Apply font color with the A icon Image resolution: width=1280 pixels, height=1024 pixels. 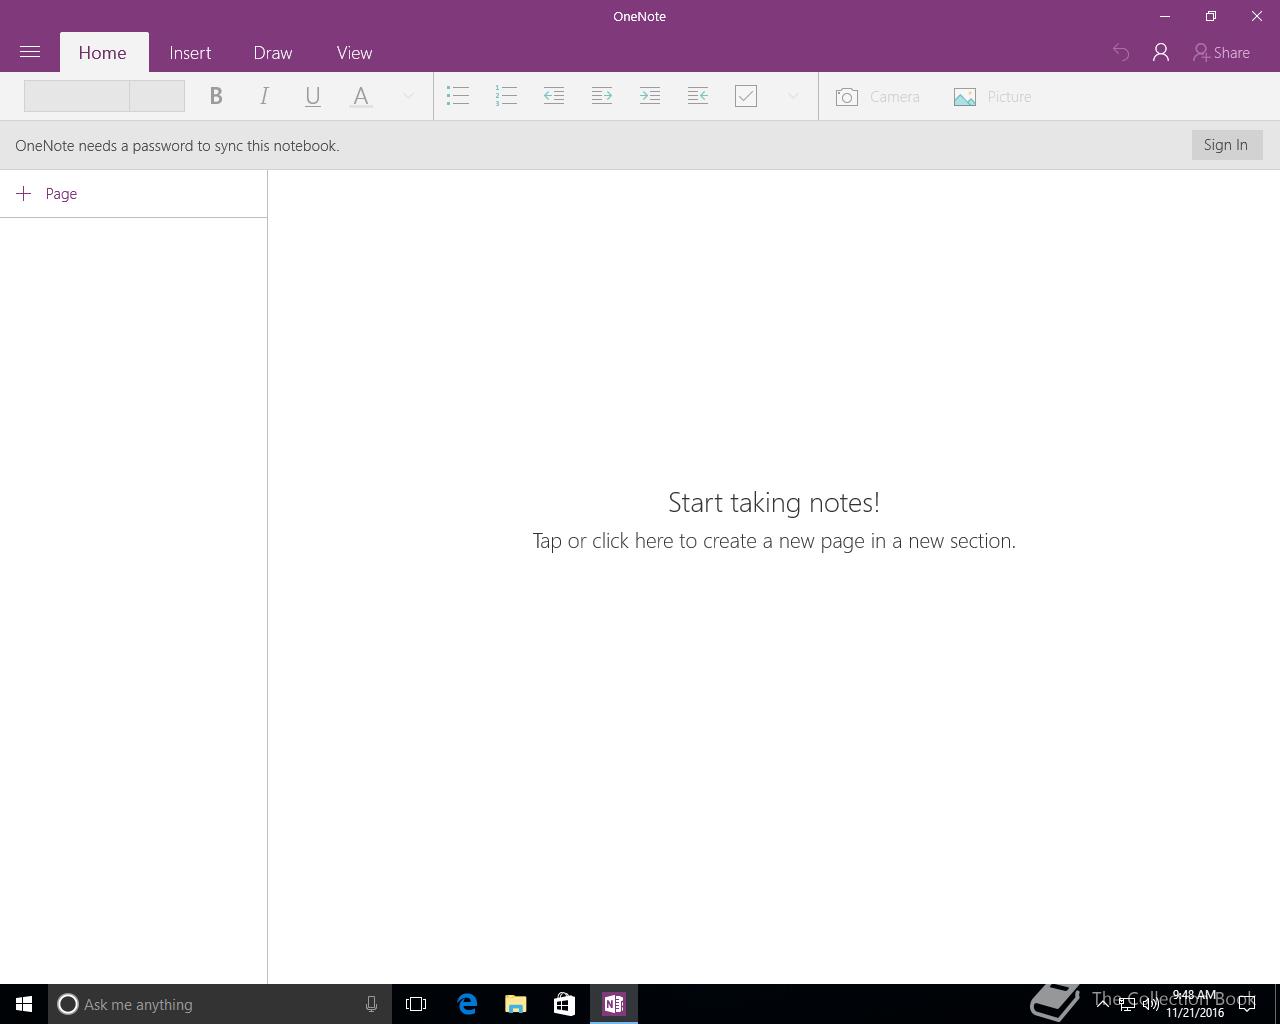point(361,96)
